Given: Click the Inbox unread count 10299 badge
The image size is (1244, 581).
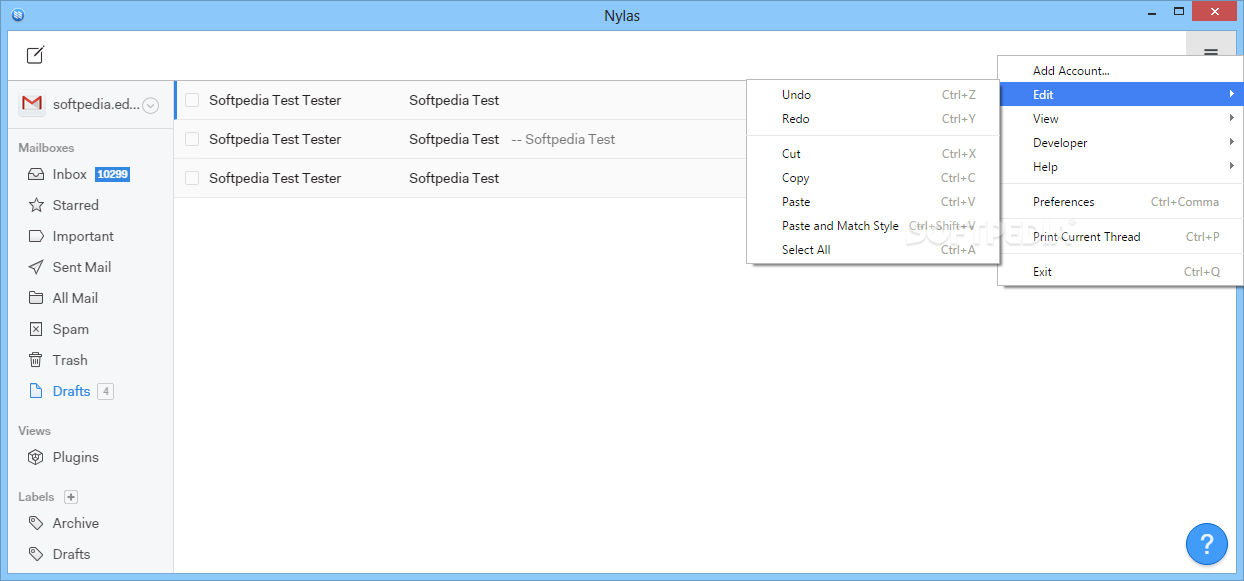Looking at the screenshot, I should 112,174.
